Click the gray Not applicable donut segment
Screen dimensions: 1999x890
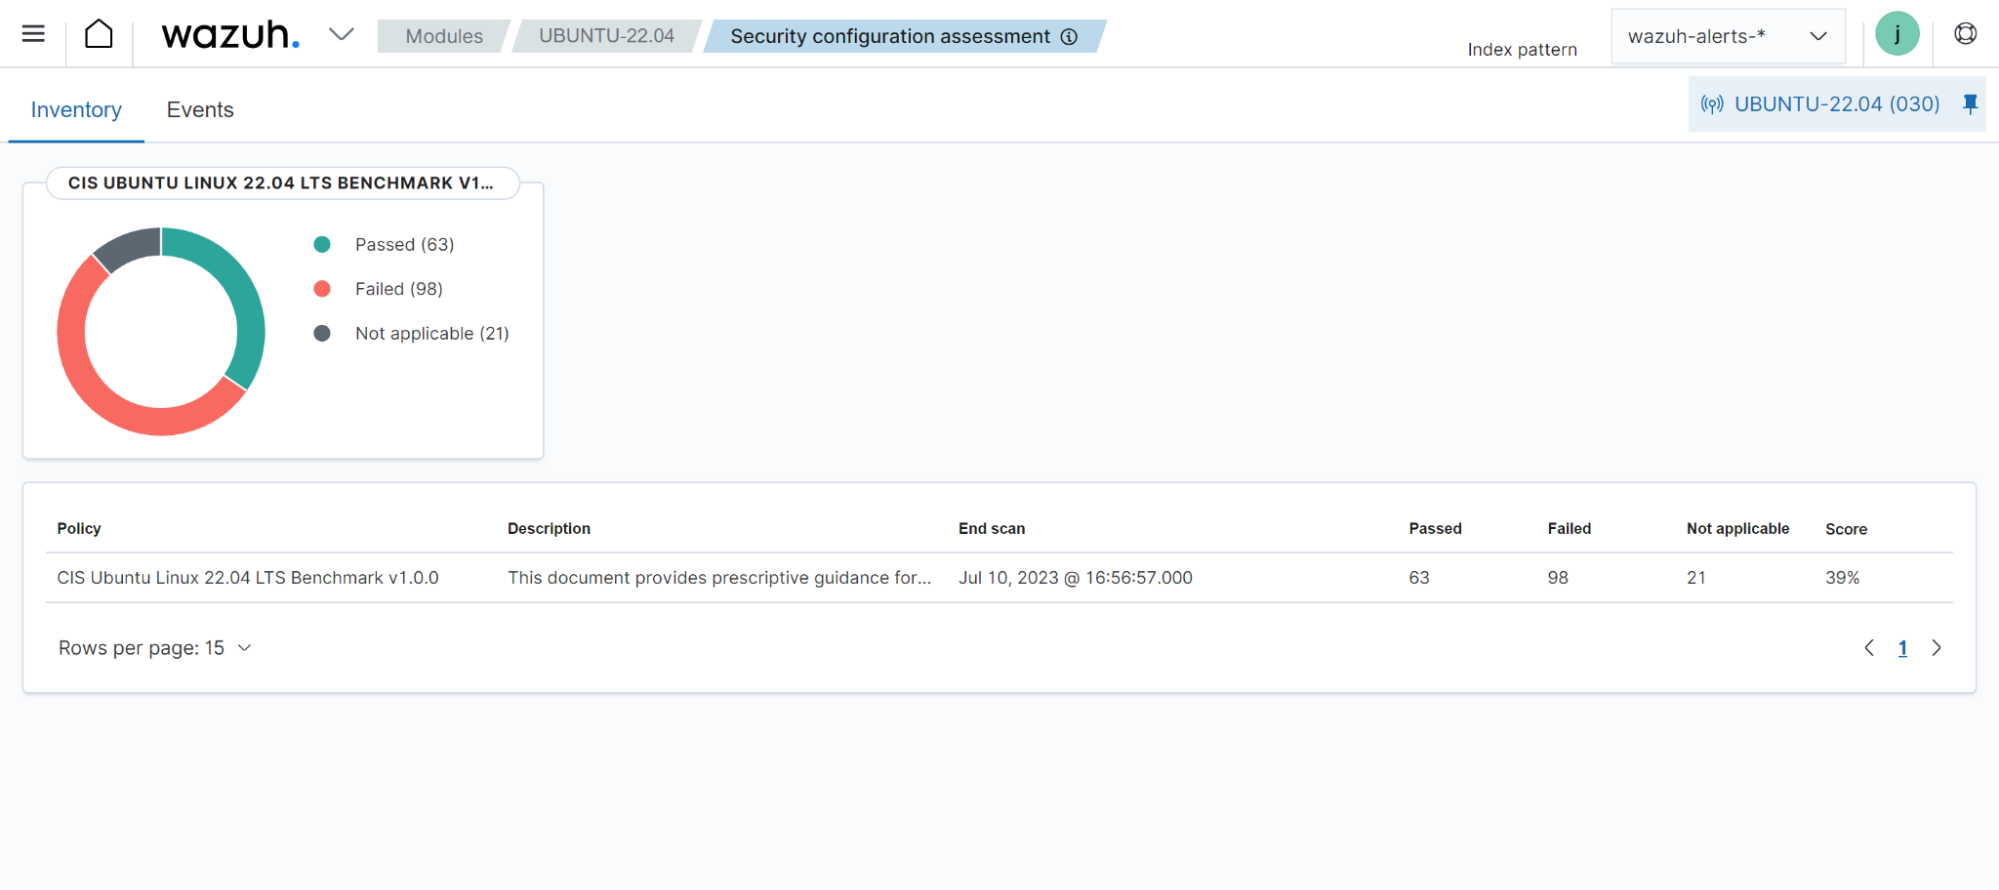tap(130, 246)
